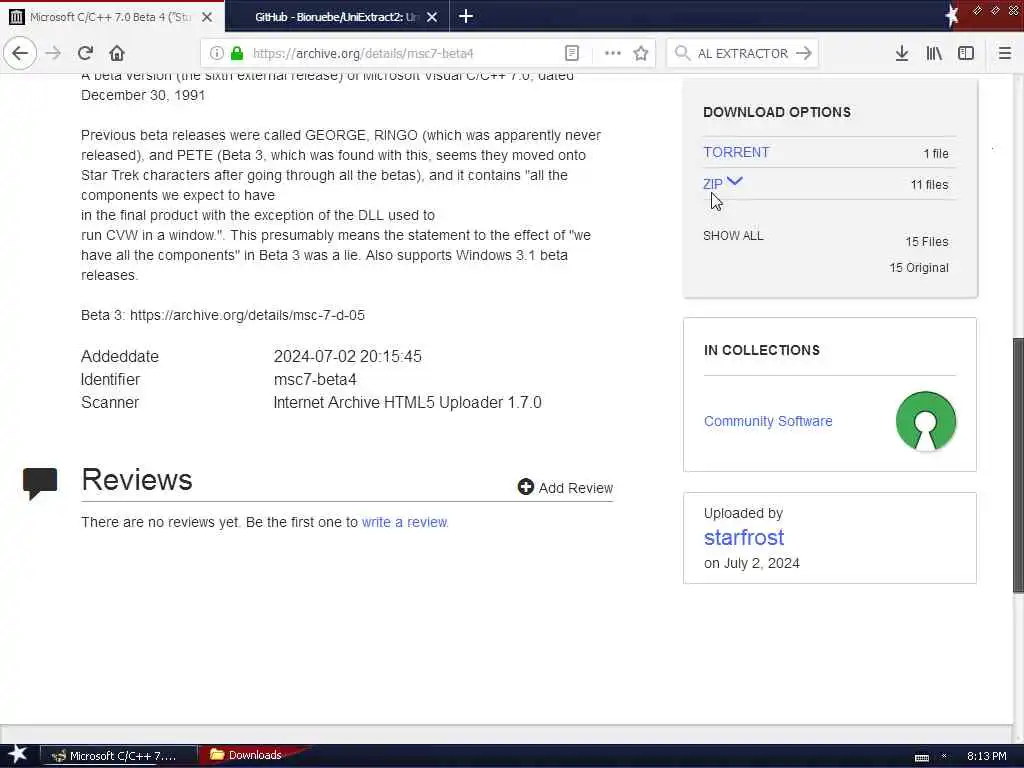Screen dimensions: 1024x768
Task: Click the 15 Files count
Action: pos(927,242)
